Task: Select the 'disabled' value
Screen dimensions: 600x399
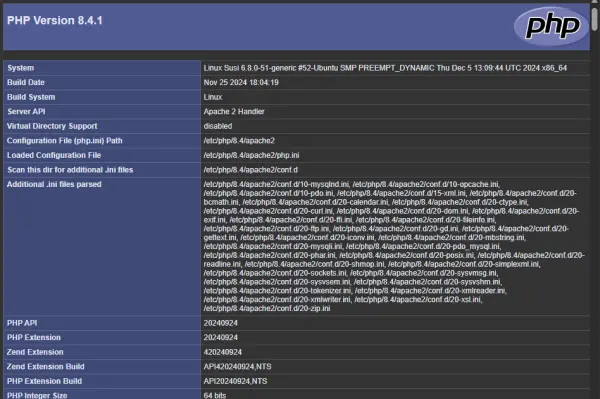Action: point(218,126)
